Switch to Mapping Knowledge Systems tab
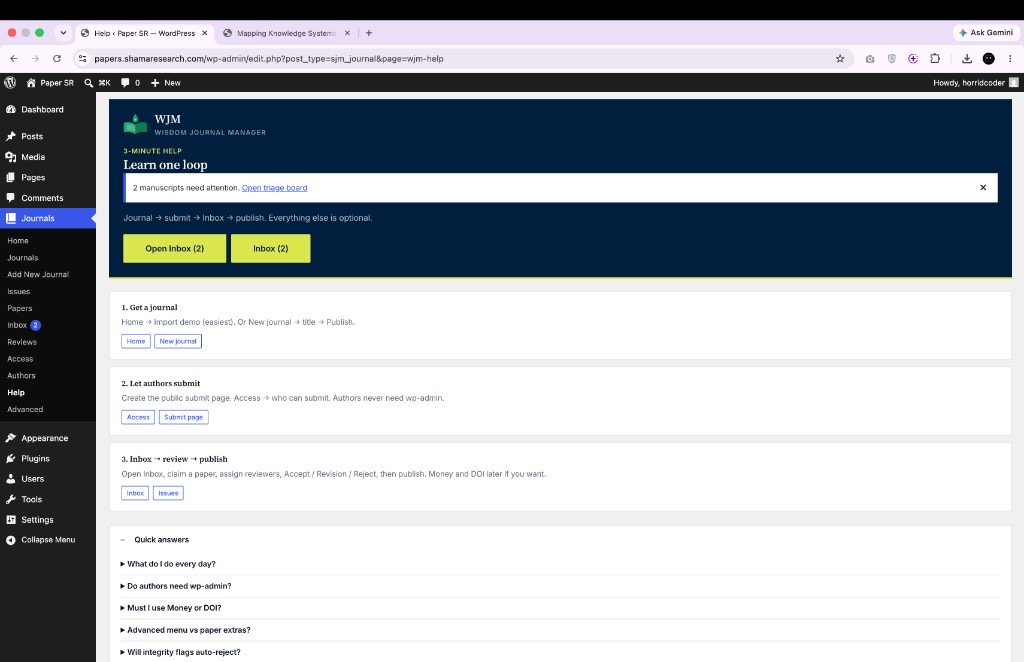 286,33
